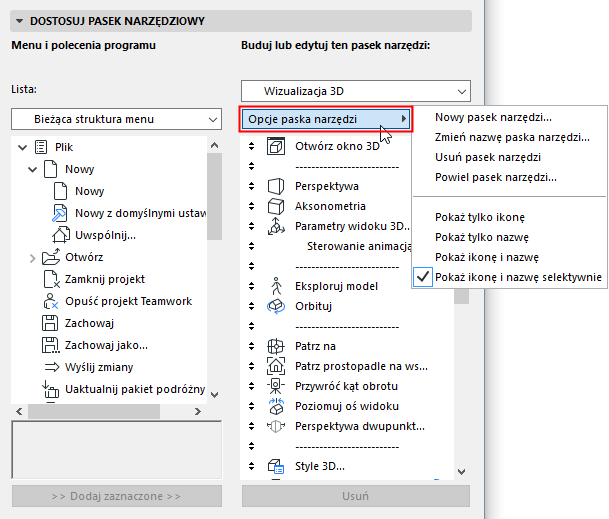
Task: Click right arrow of horizontal scrollbar
Action: click(198, 411)
